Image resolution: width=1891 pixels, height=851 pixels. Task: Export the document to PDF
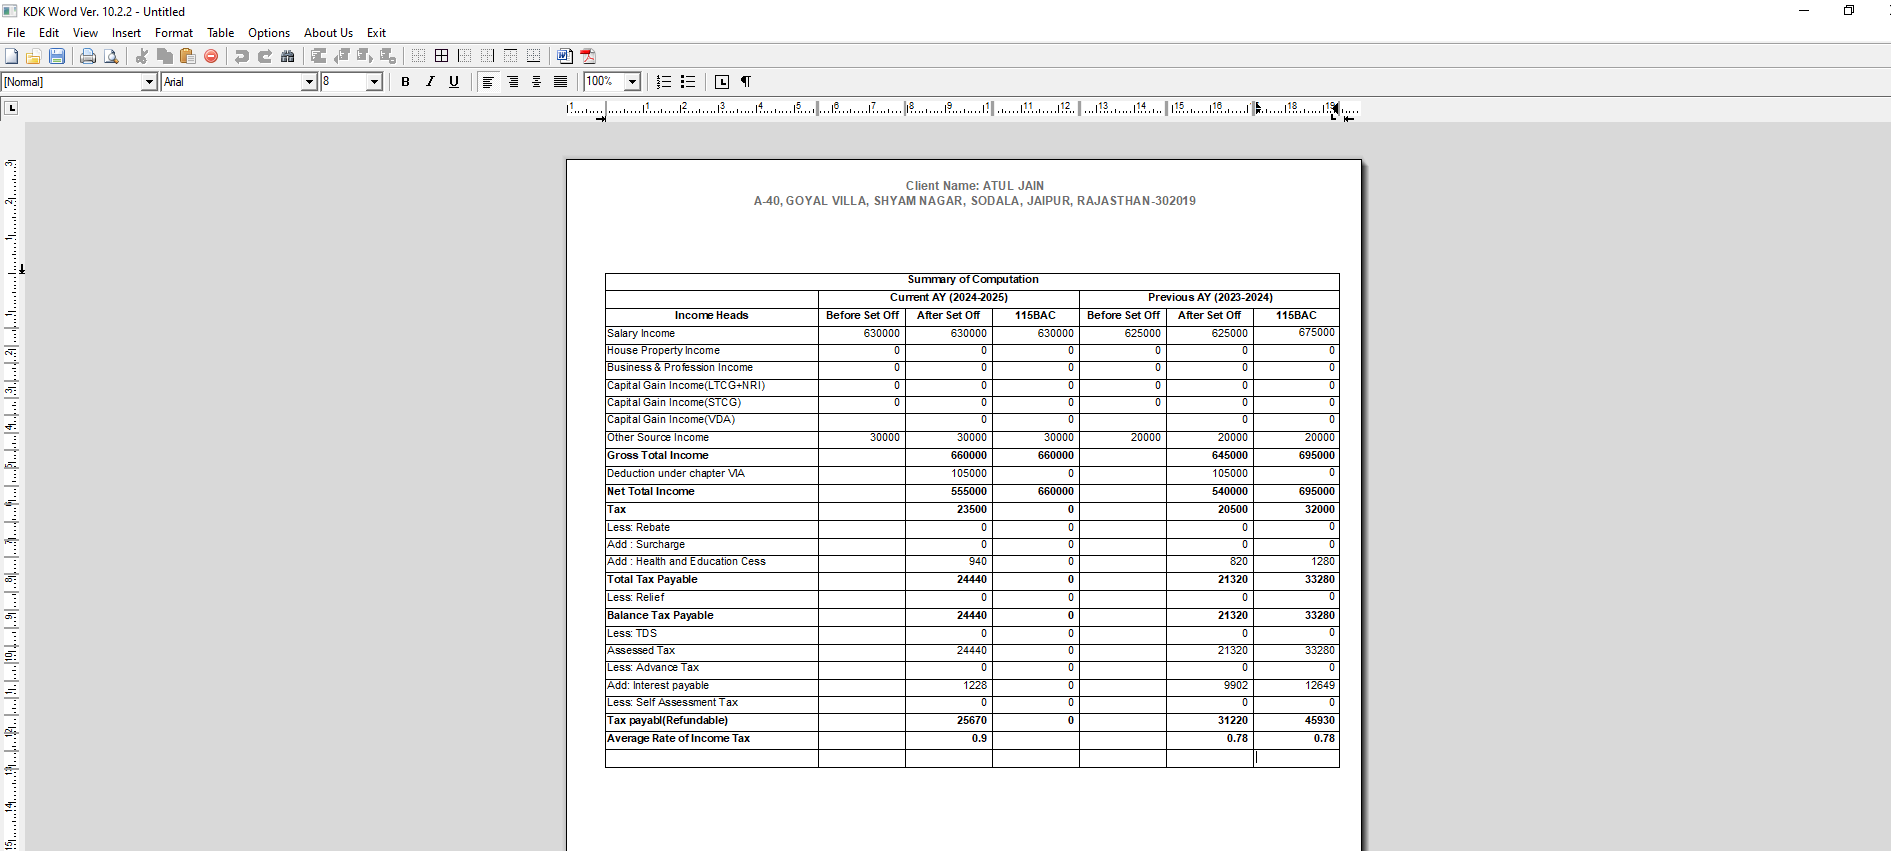pos(588,56)
